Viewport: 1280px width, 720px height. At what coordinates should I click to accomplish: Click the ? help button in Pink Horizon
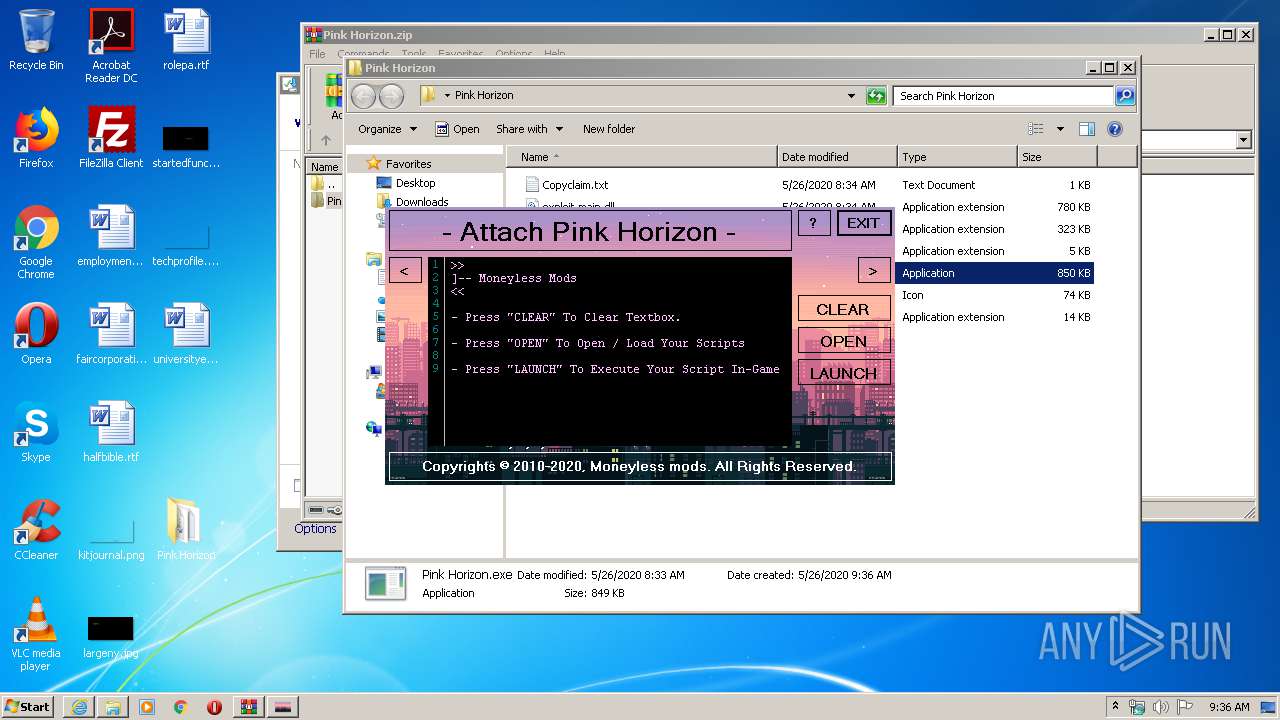point(813,223)
